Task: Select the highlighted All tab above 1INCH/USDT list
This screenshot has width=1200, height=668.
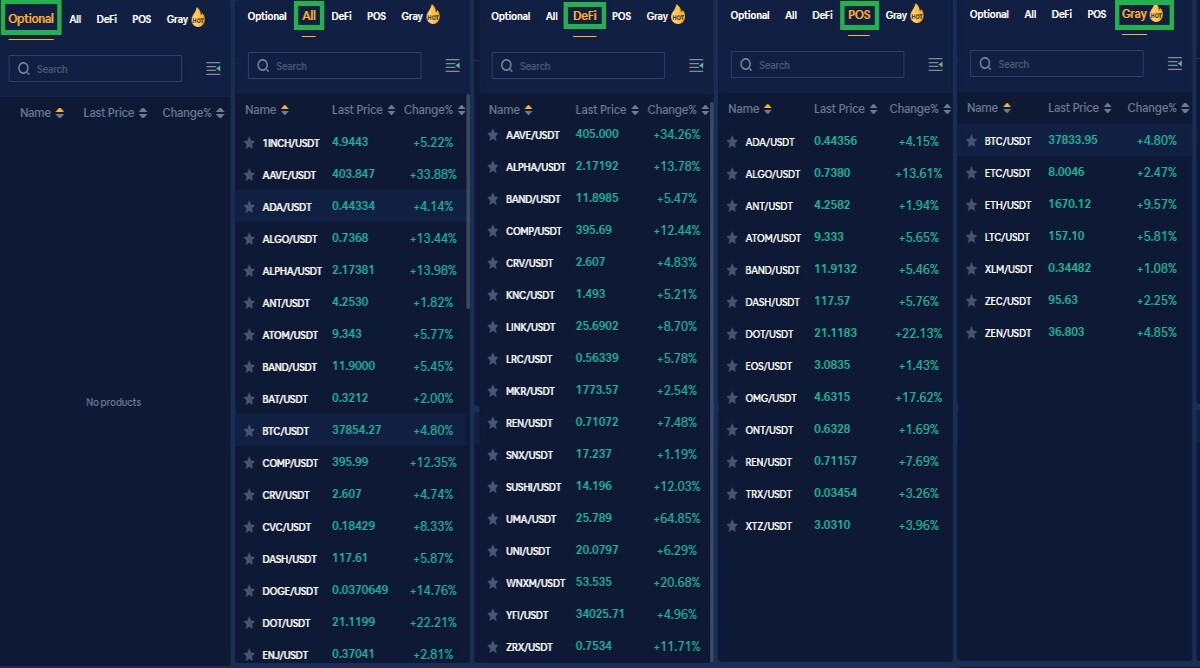Action: pyautogui.click(x=309, y=16)
